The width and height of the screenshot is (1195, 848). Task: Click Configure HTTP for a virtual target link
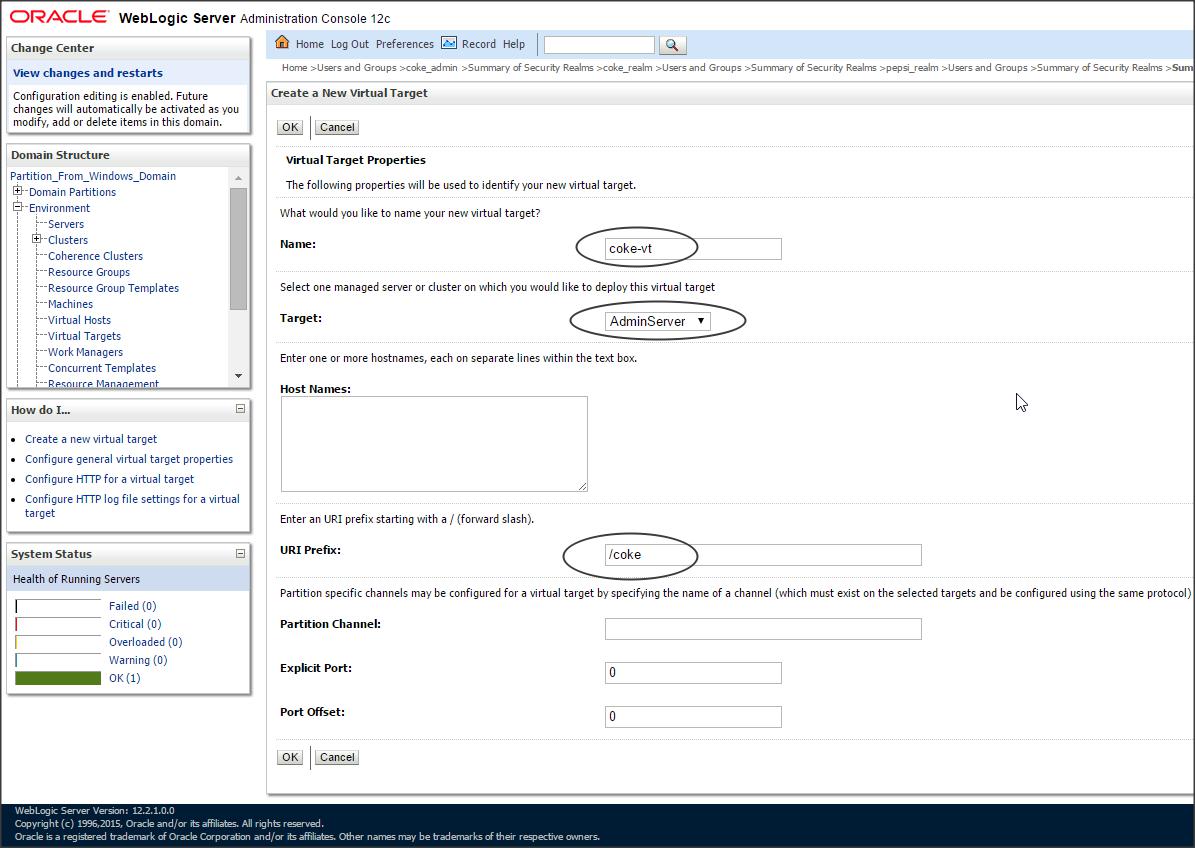pyautogui.click(x=110, y=478)
